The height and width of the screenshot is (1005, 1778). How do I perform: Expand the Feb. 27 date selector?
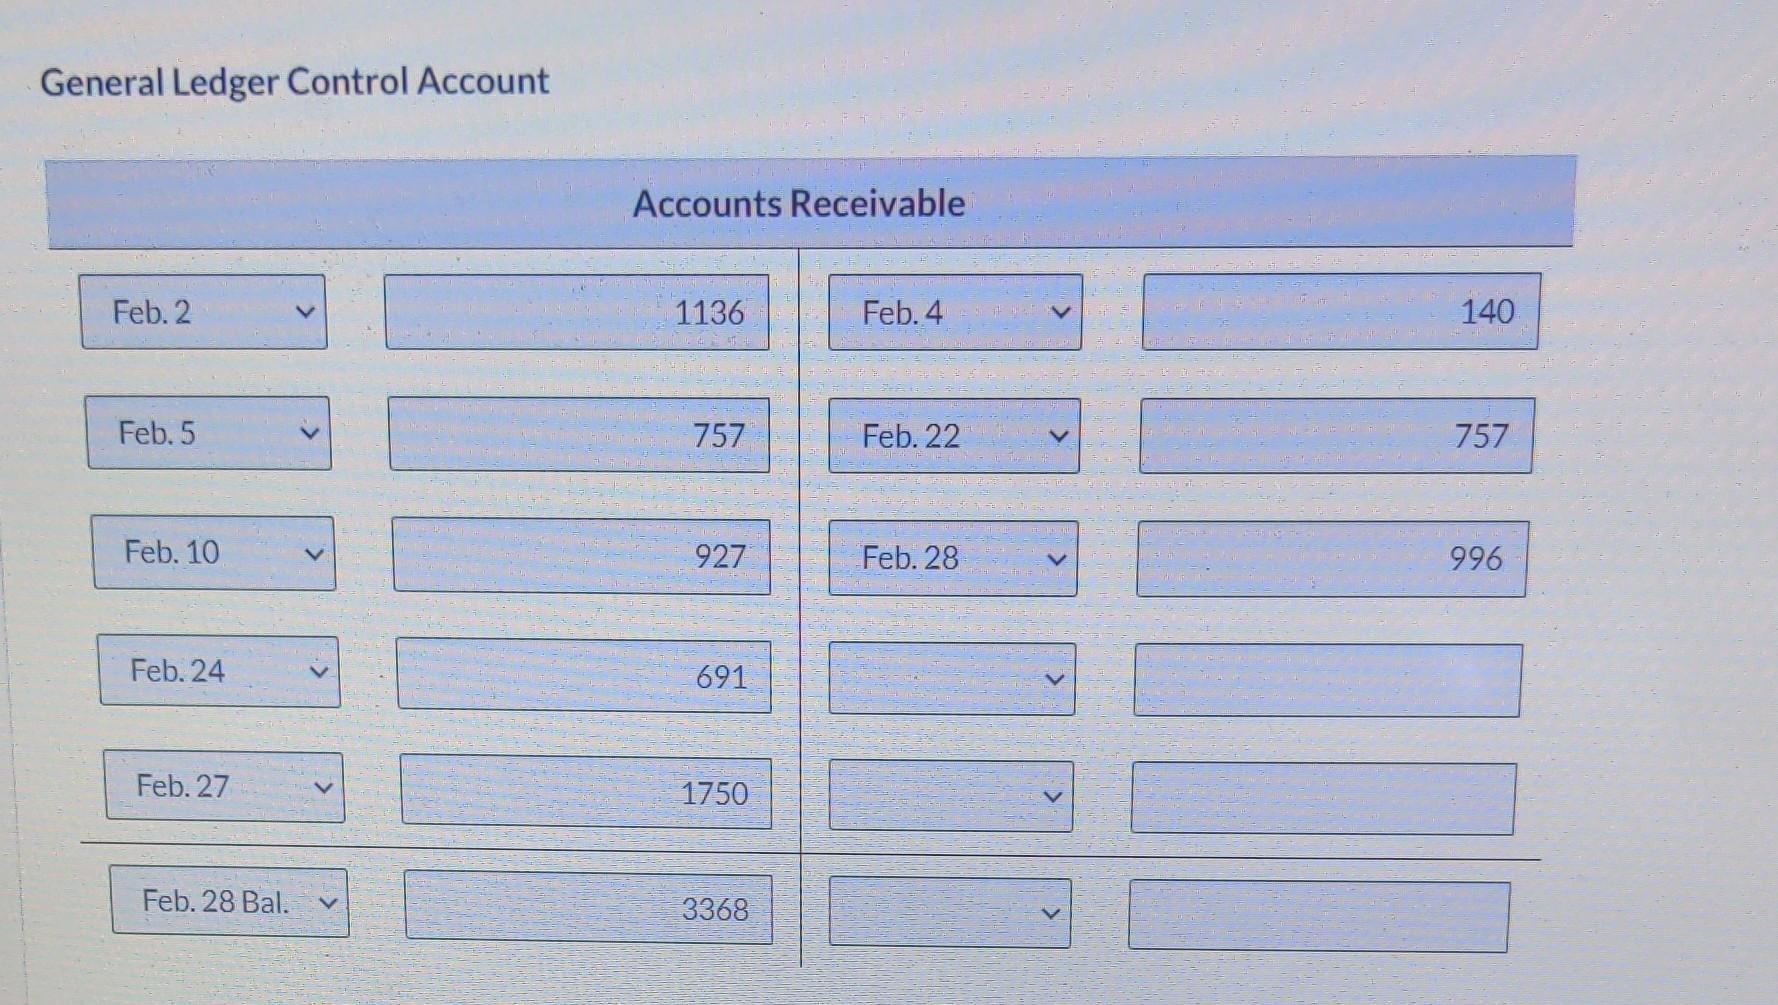[222, 791]
